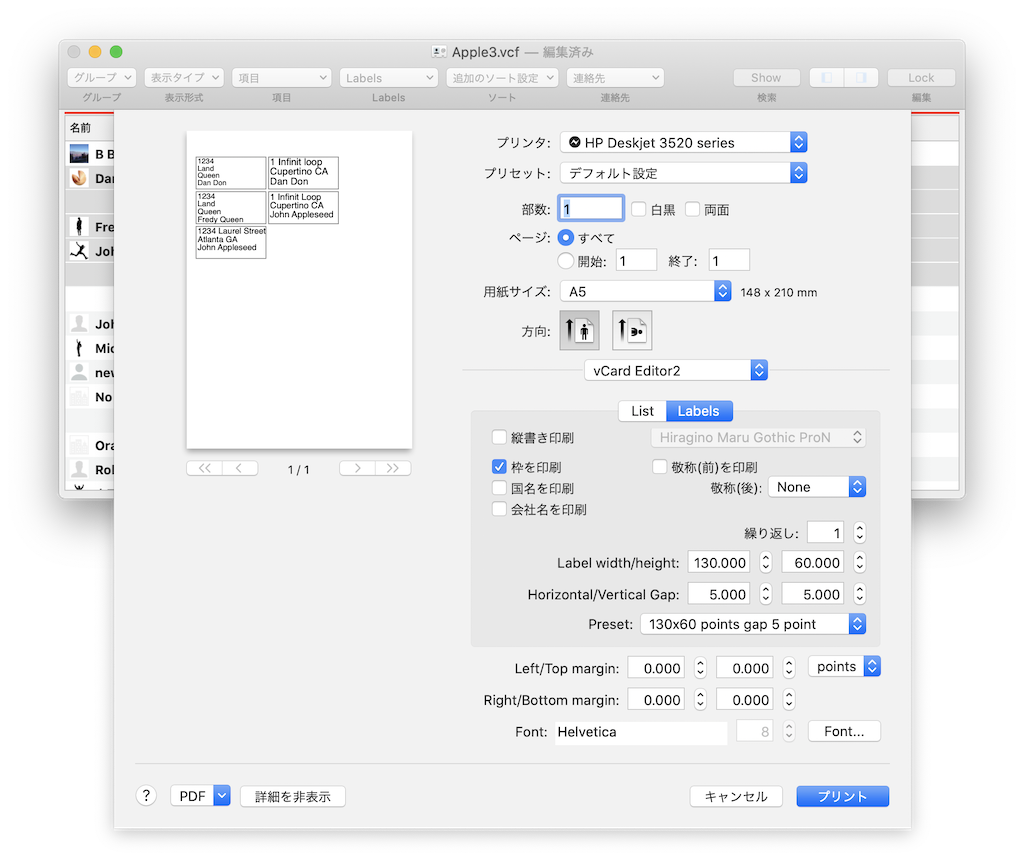The width and height of the screenshot is (1024, 857).
Task: Open プリセット デフォルト設定 dropdown
Action: click(x=684, y=173)
